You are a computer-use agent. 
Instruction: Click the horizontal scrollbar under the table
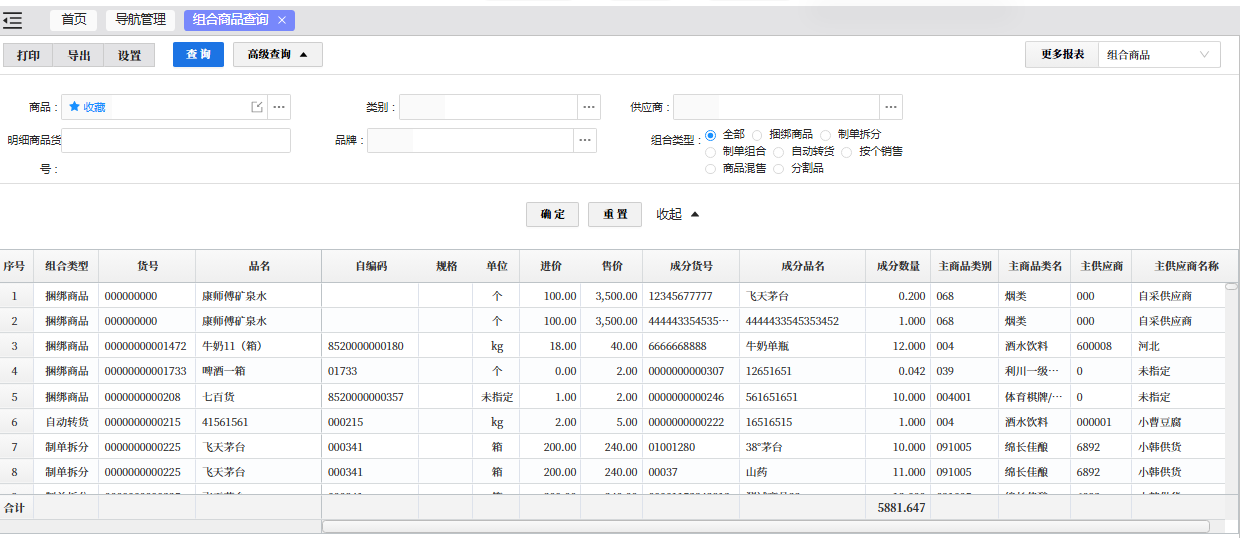point(765,526)
